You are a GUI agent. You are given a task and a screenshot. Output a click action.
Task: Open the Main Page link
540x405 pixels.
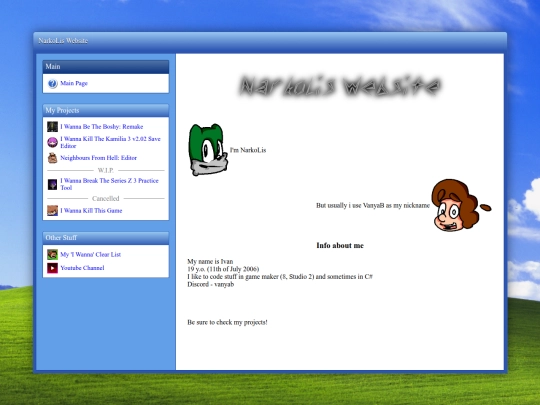(74, 83)
